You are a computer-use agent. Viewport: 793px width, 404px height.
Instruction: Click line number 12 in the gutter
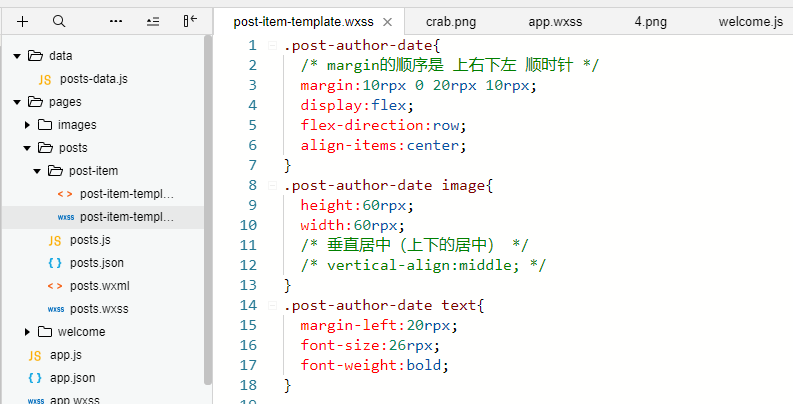pos(248,265)
